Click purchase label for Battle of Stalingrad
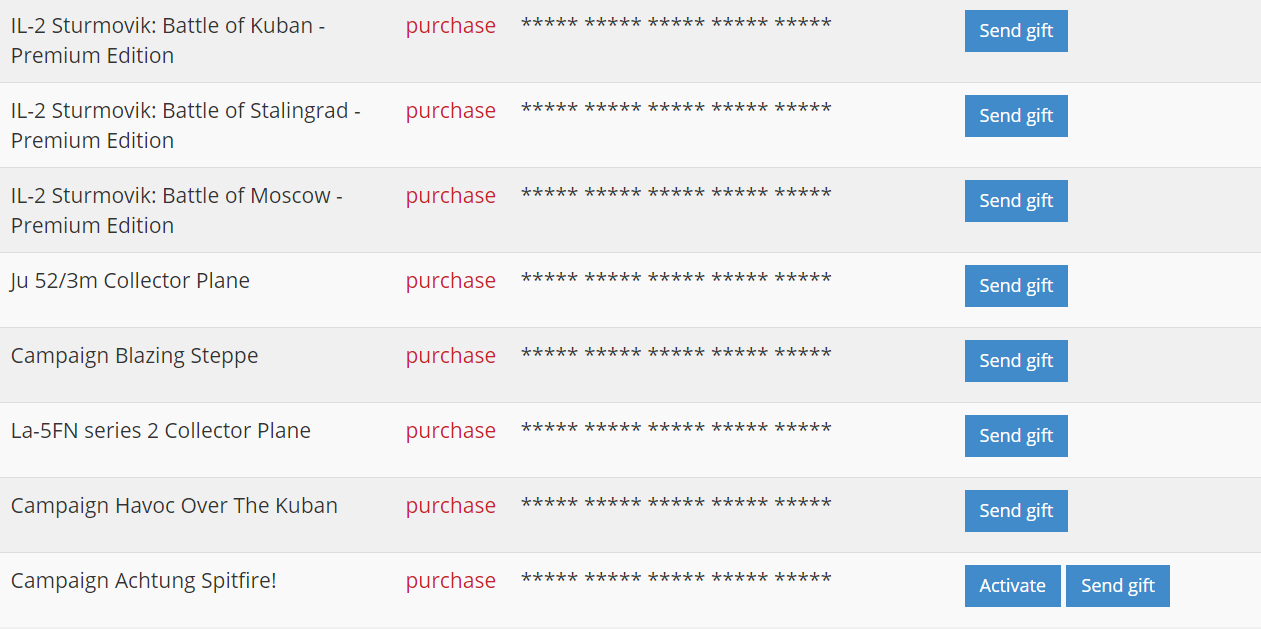The image size is (1261, 629). pos(450,111)
